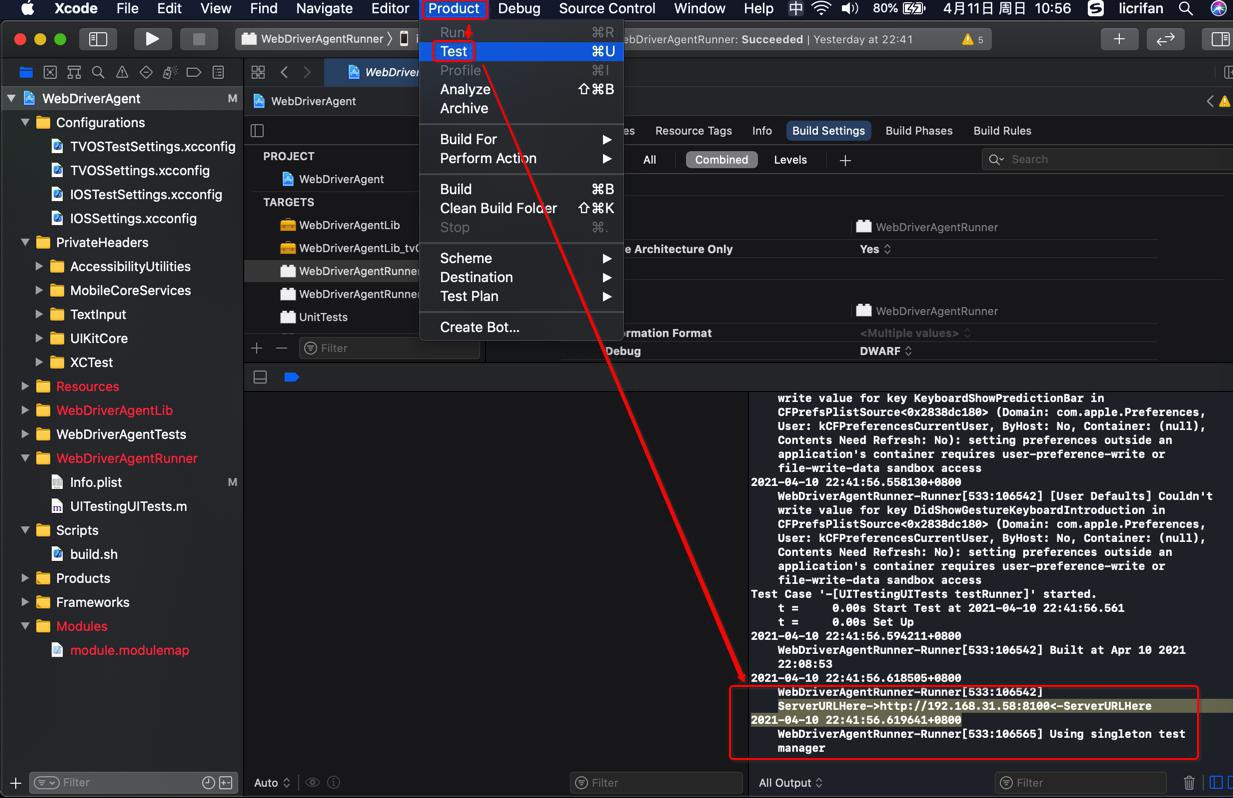Choose Analyze from the Product menu
Image resolution: width=1233 pixels, height=798 pixels.
point(521,89)
